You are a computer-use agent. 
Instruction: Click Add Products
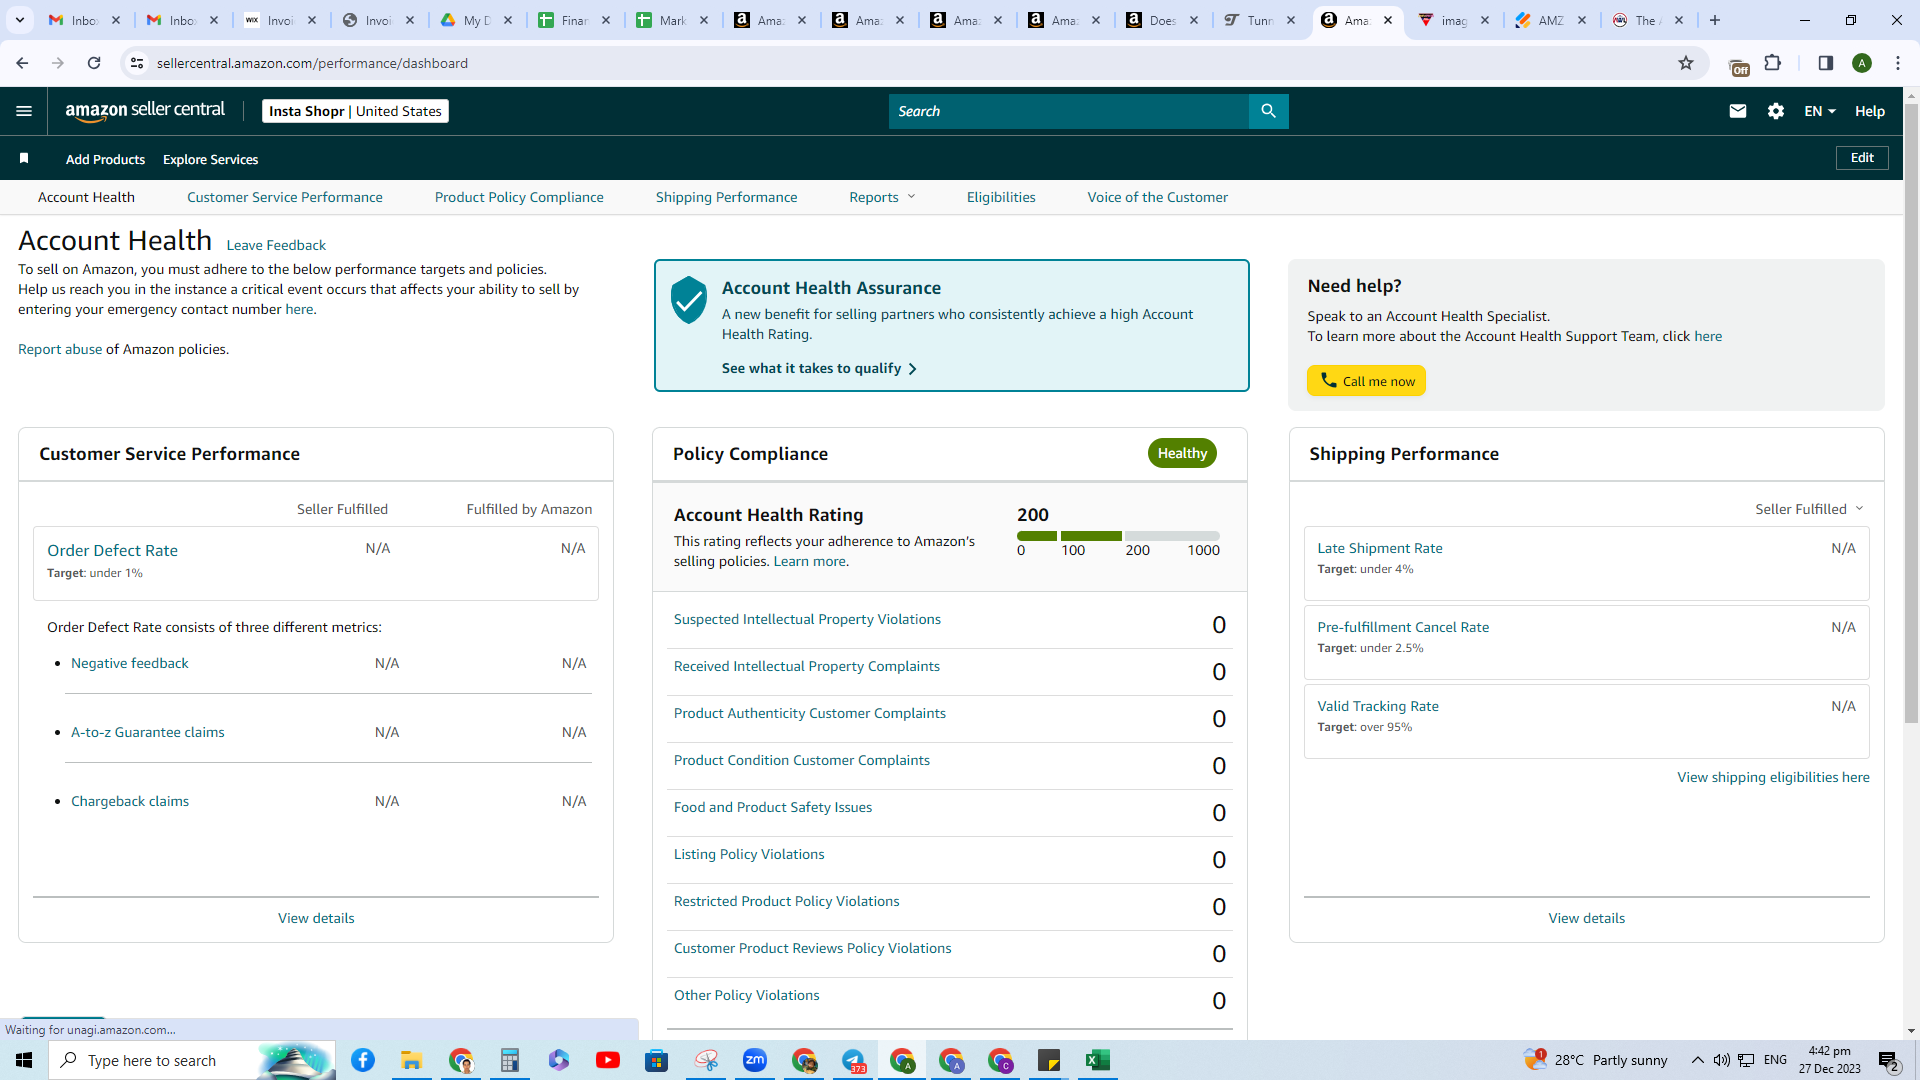coord(105,159)
